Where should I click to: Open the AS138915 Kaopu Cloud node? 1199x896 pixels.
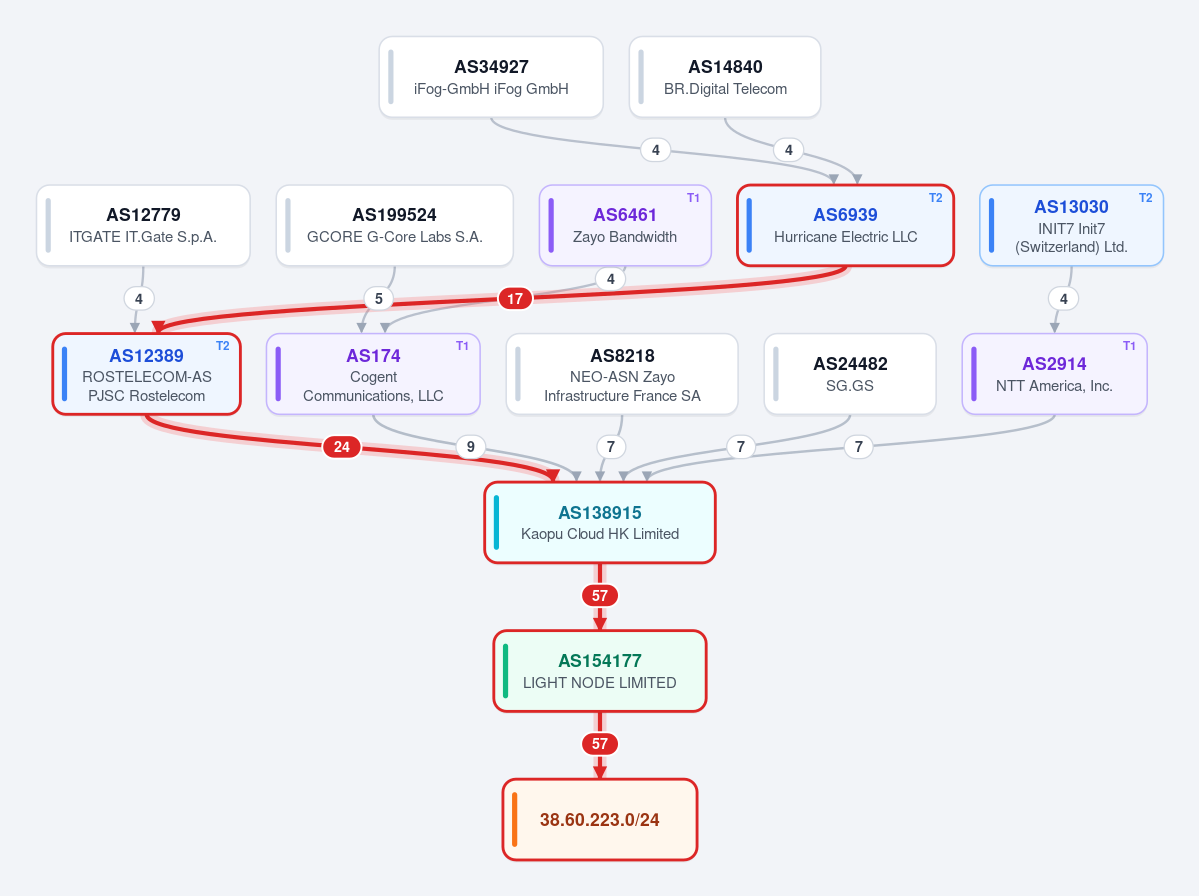click(x=600, y=522)
